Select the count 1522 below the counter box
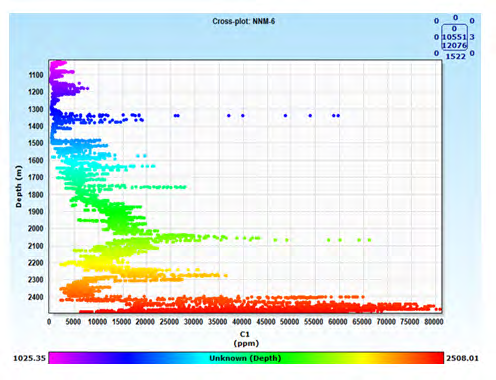 point(455,56)
